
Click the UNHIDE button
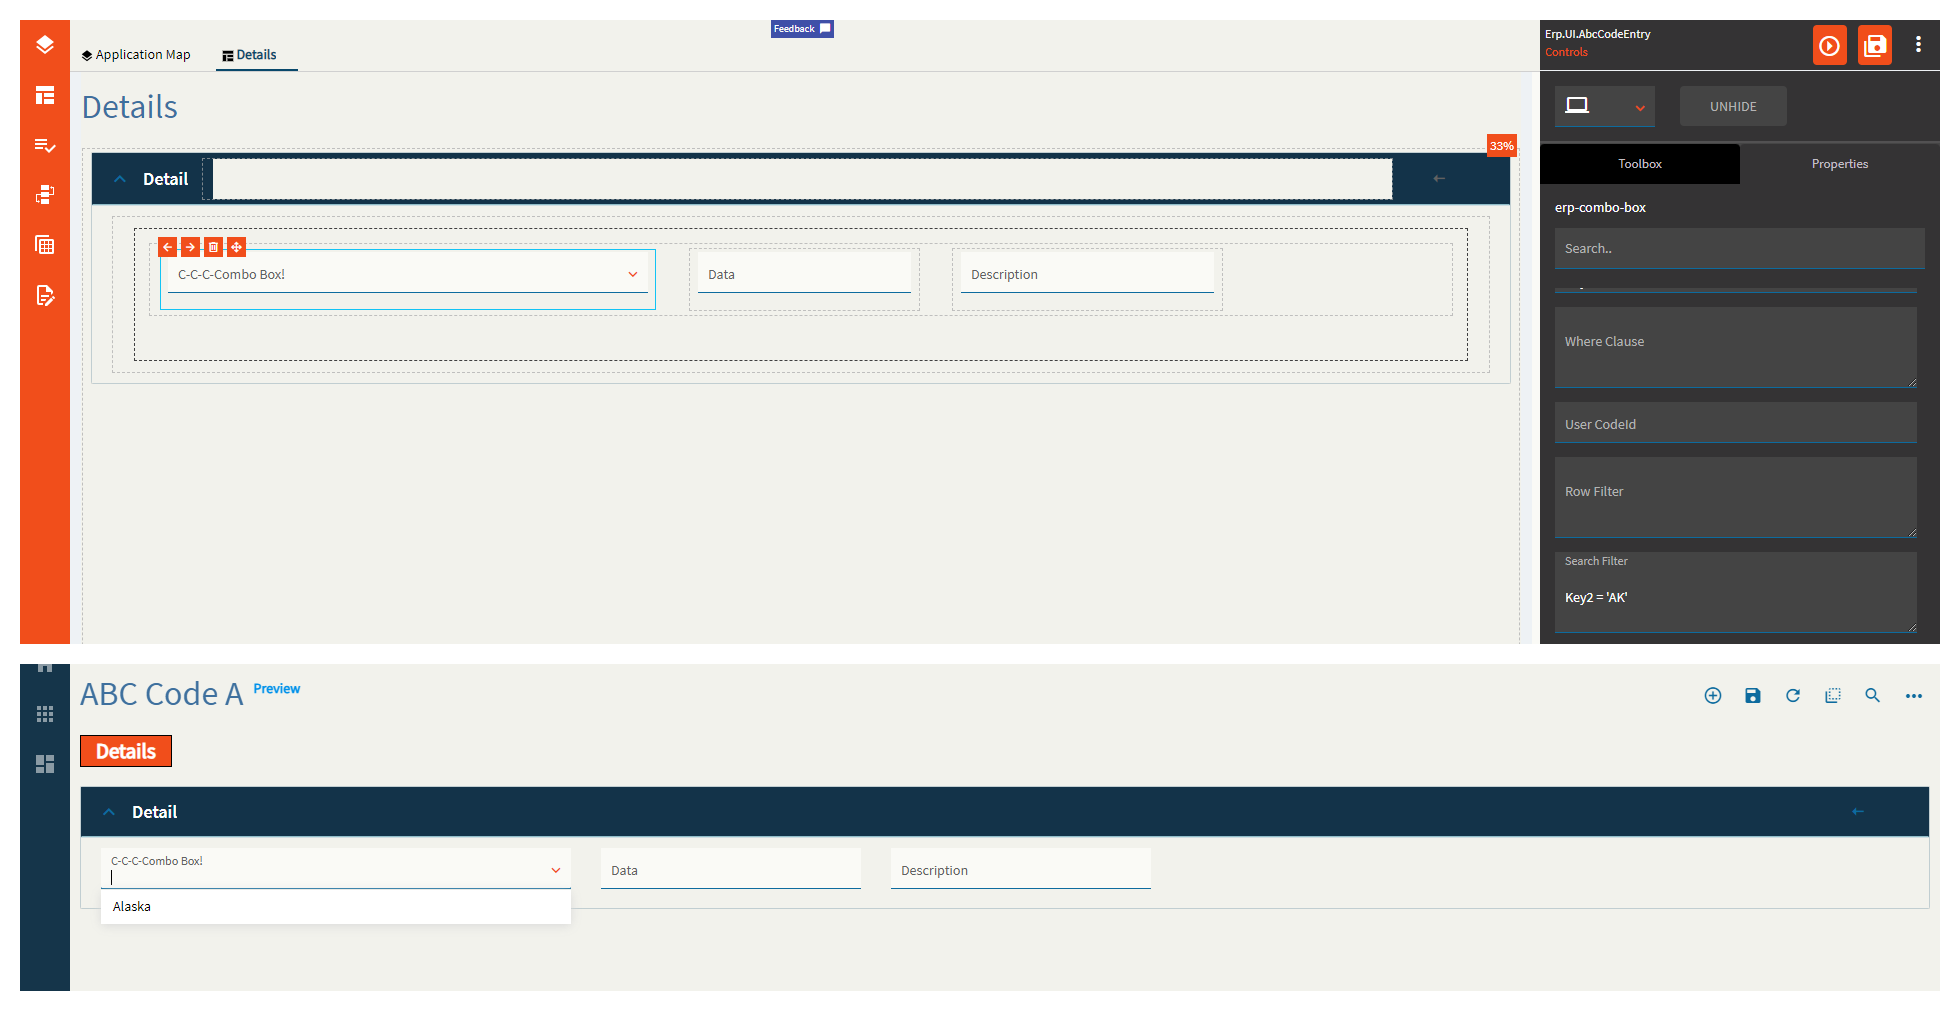pyautogui.click(x=1733, y=106)
